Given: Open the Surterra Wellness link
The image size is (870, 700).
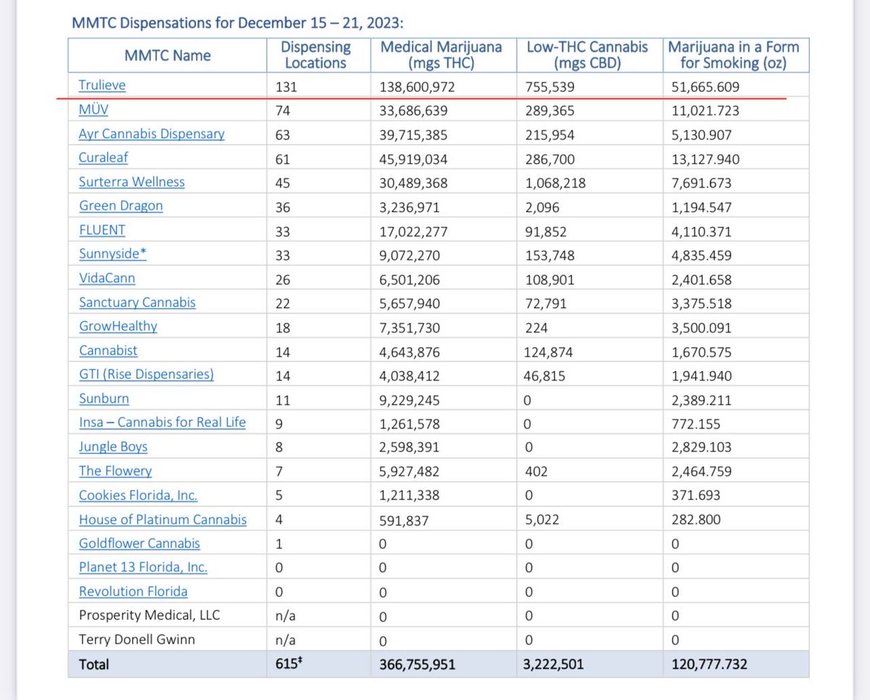Looking at the screenshot, I should pos(131,182).
